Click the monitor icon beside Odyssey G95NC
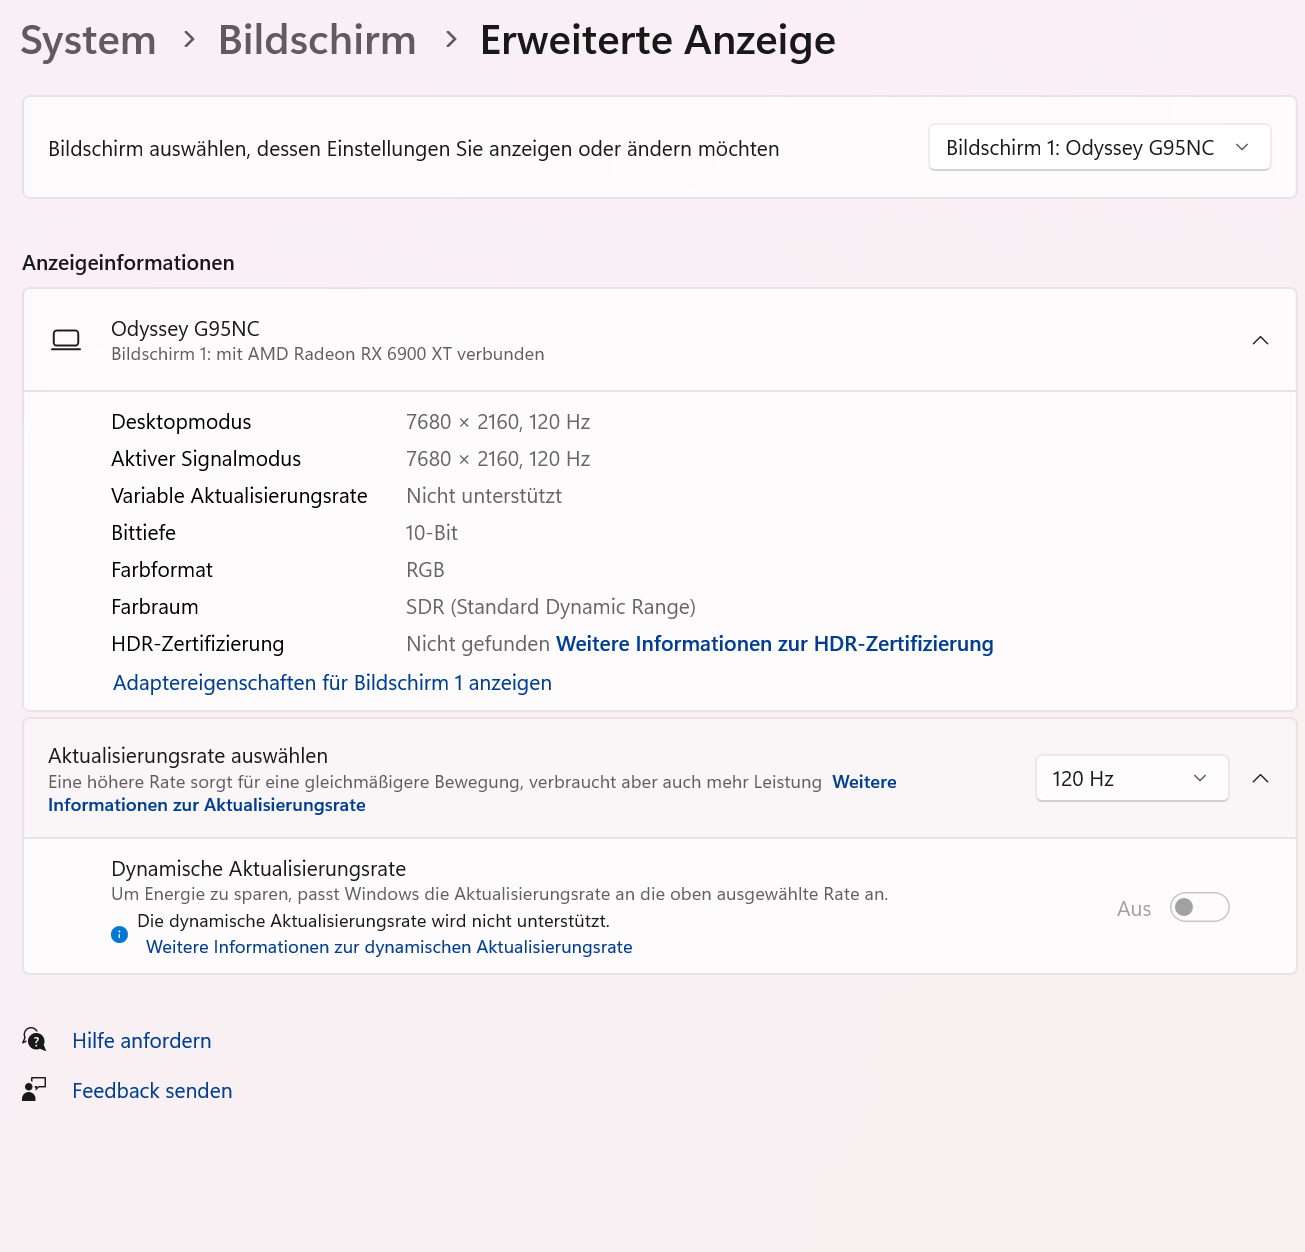1305x1252 pixels. pyautogui.click(x=66, y=341)
